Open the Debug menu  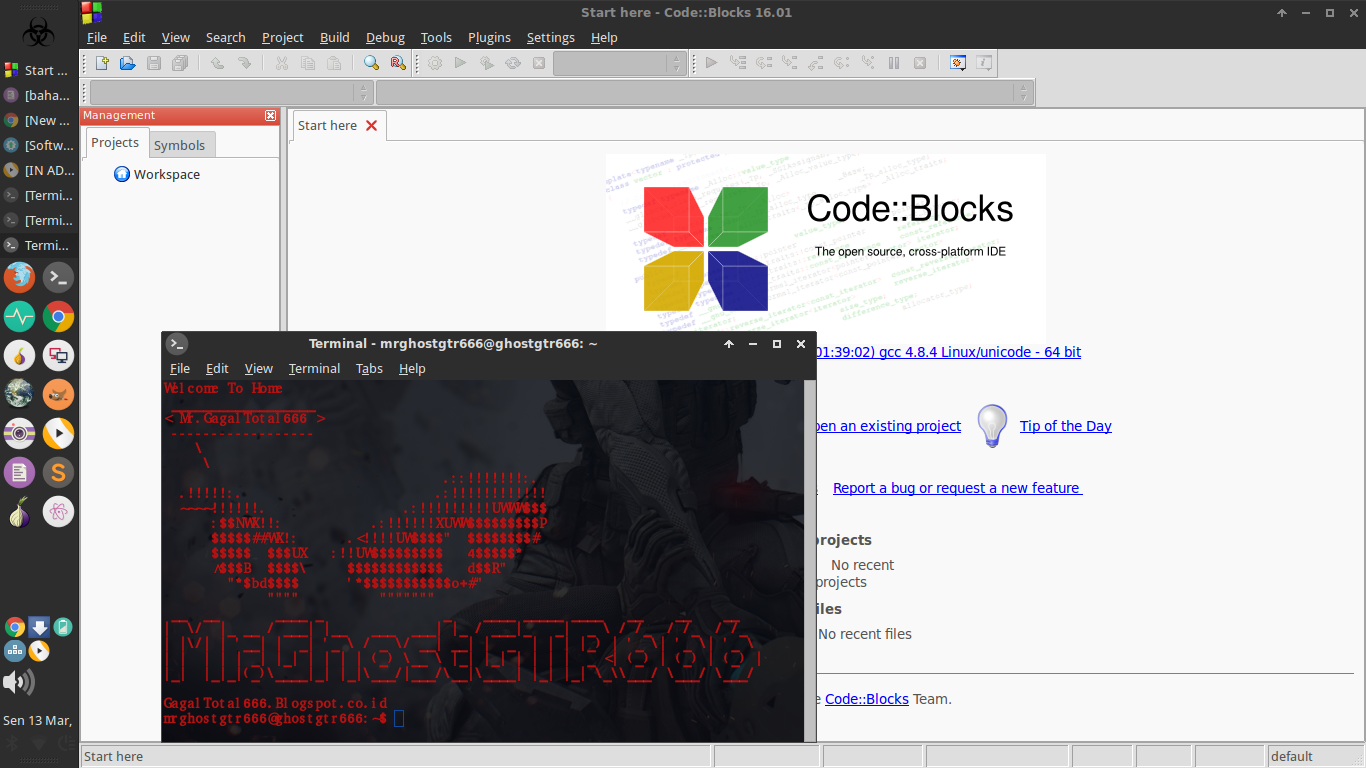click(x=385, y=37)
